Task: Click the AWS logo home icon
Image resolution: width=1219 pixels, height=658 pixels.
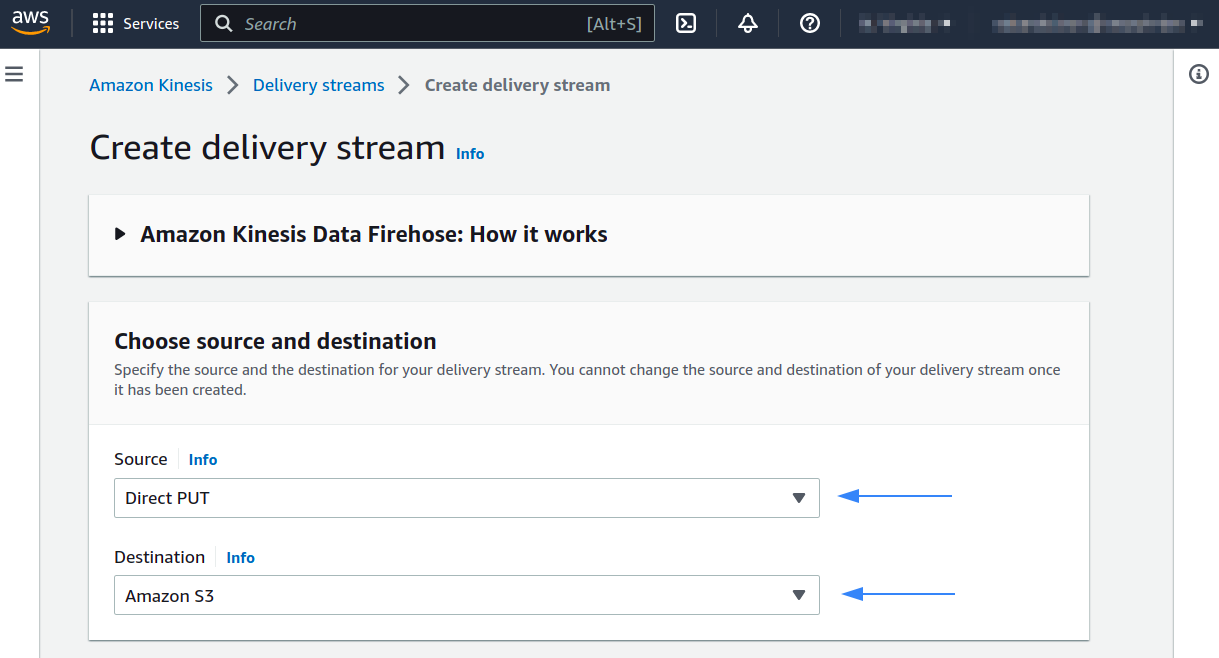Action: 31,23
